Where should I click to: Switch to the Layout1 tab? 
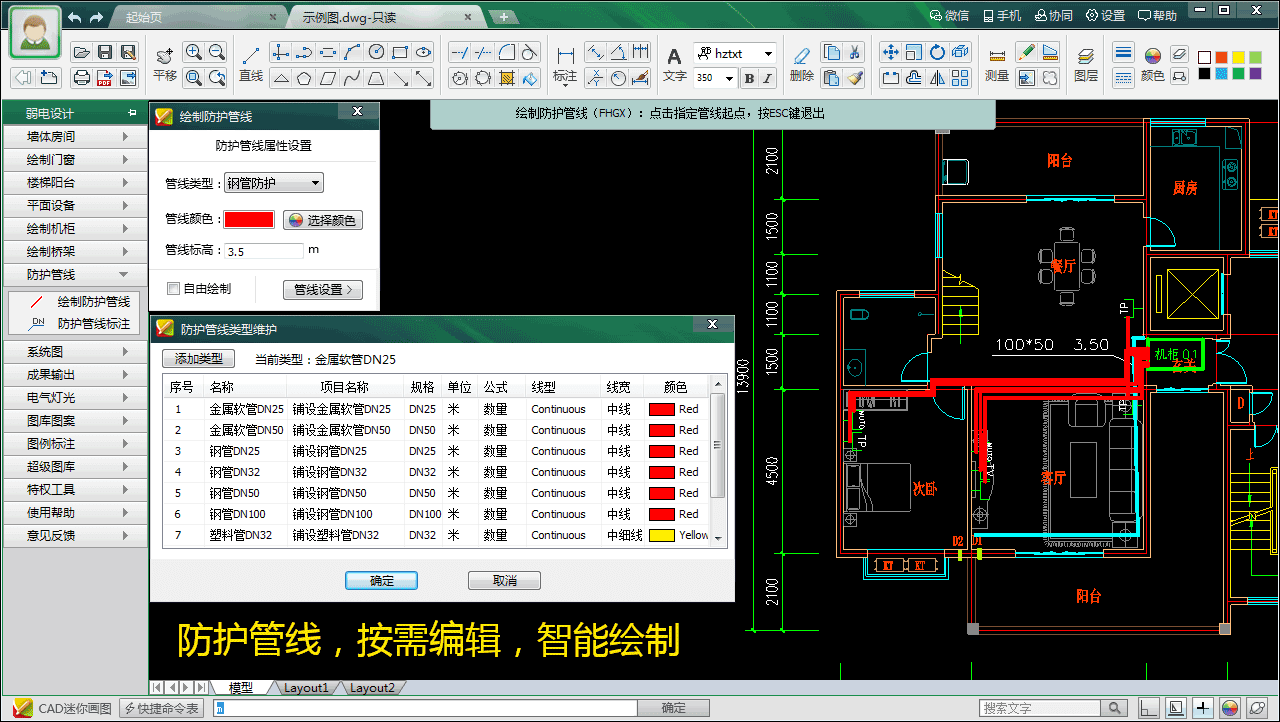click(x=305, y=688)
